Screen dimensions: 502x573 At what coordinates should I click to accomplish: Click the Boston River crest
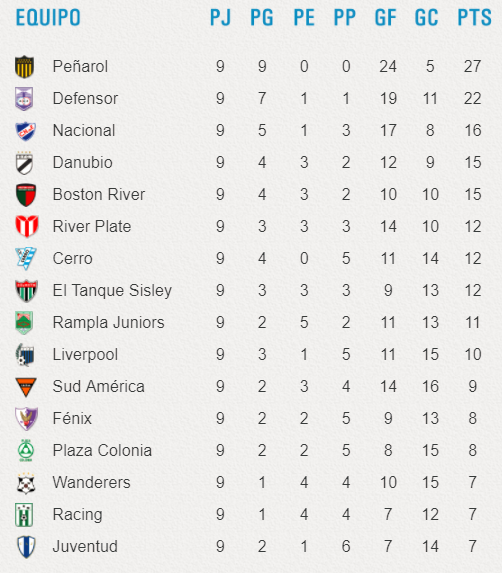pyautogui.click(x=26, y=195)
